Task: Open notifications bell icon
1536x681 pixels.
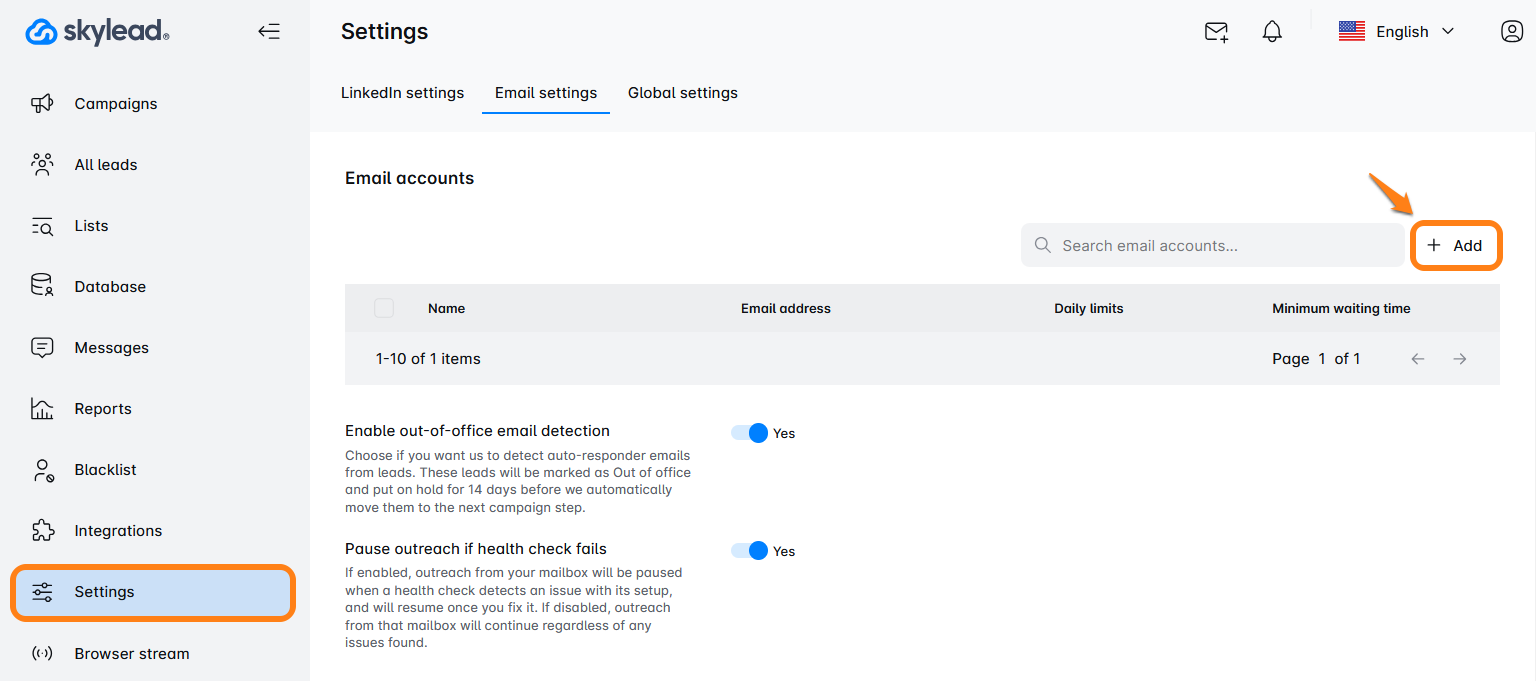Action: pos(1272,32)
